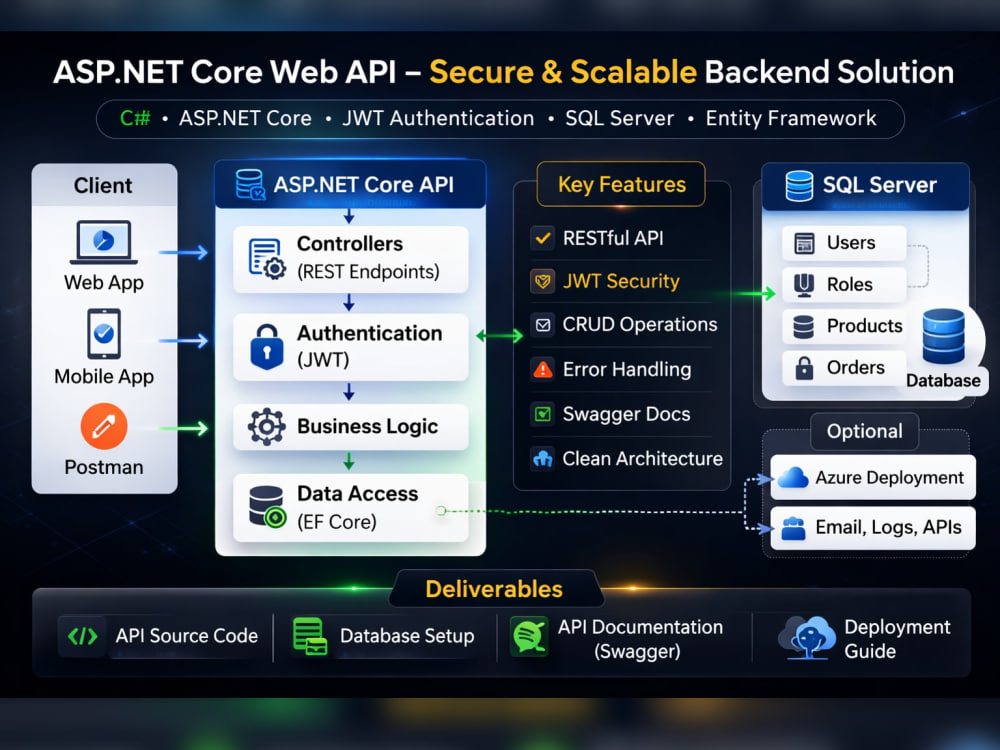Viewport: 1000px width, 750px height.
Task: Click the Web App laptop icon
Action: pos(103,242)
